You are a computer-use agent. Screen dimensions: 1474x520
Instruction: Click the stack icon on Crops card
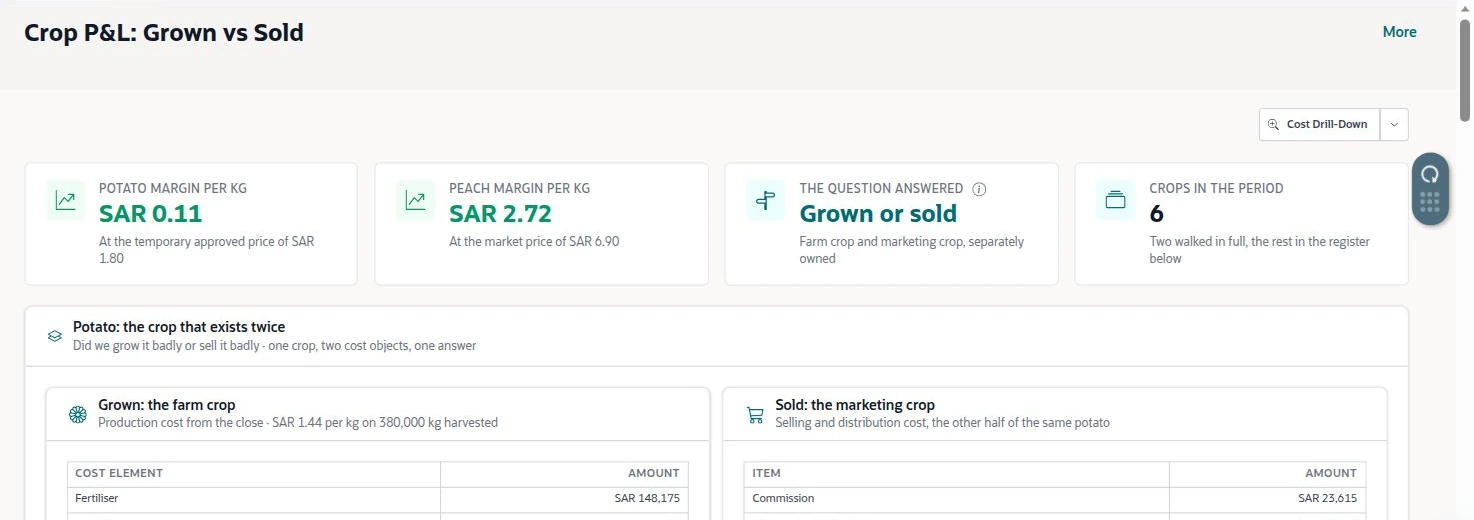(x=1116, y=200)
